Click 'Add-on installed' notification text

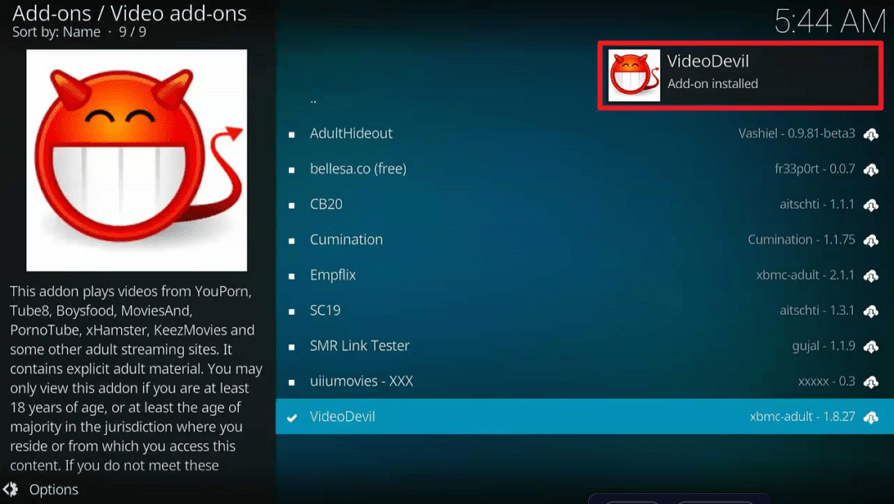(713, 83)
